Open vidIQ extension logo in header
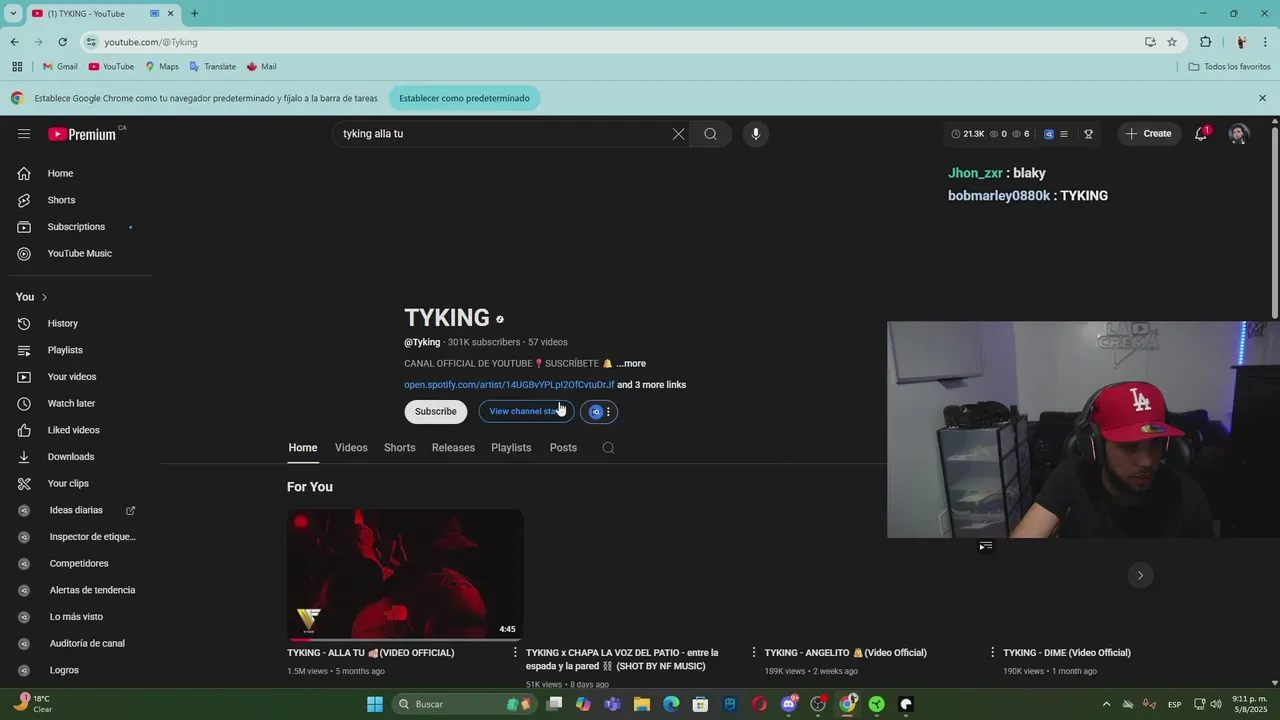Viewport: 1280px width, 720px height. pyautogui.click(x=1048, y=134)
